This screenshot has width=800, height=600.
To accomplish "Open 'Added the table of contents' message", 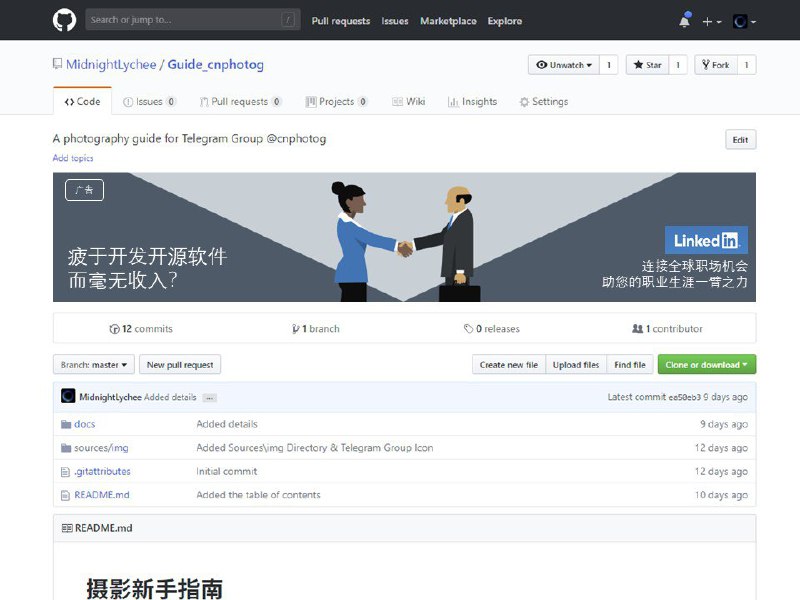I will tap(258, 495).
